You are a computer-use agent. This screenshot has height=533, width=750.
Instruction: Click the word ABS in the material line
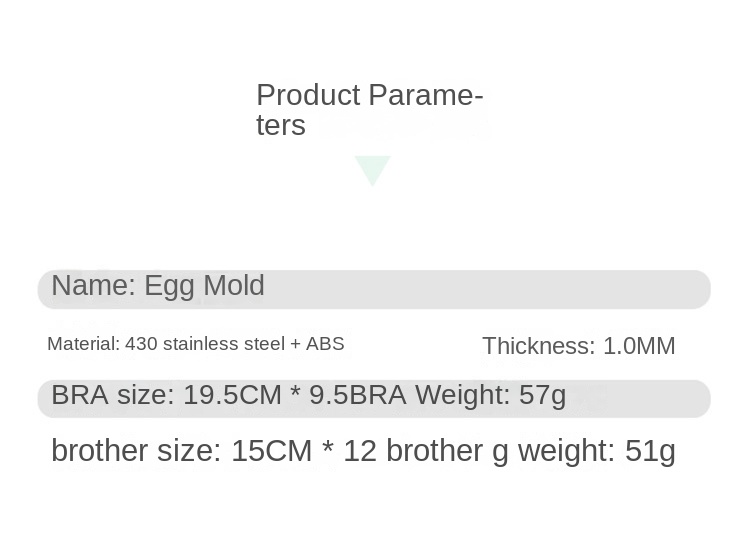tap(325, 344)
